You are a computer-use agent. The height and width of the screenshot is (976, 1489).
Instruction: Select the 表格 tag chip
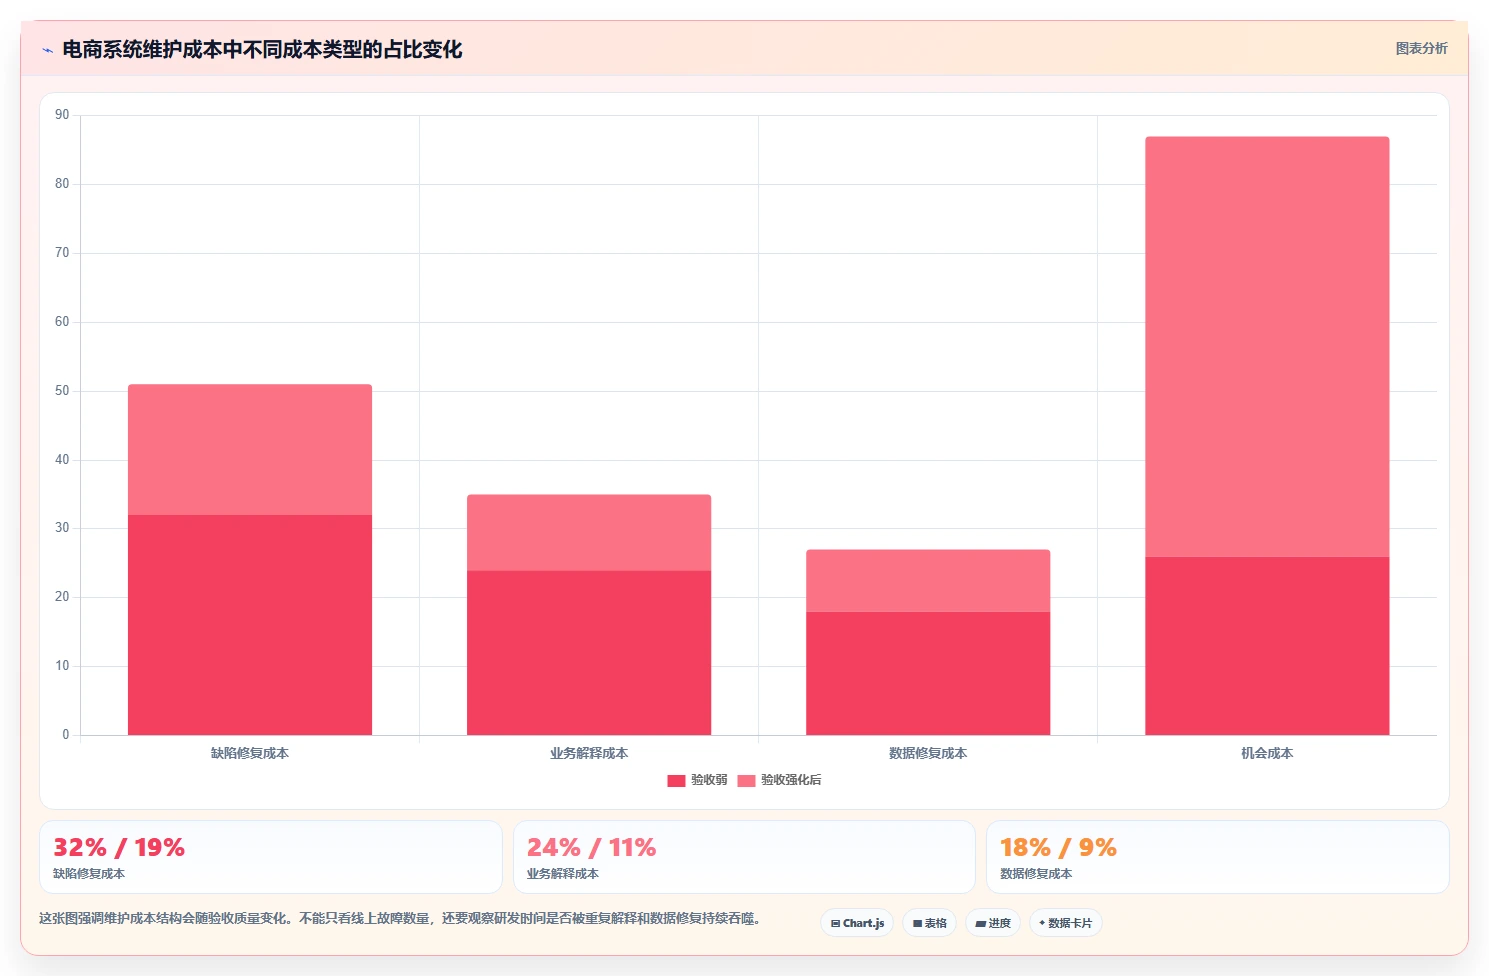[x=930, y=923]
